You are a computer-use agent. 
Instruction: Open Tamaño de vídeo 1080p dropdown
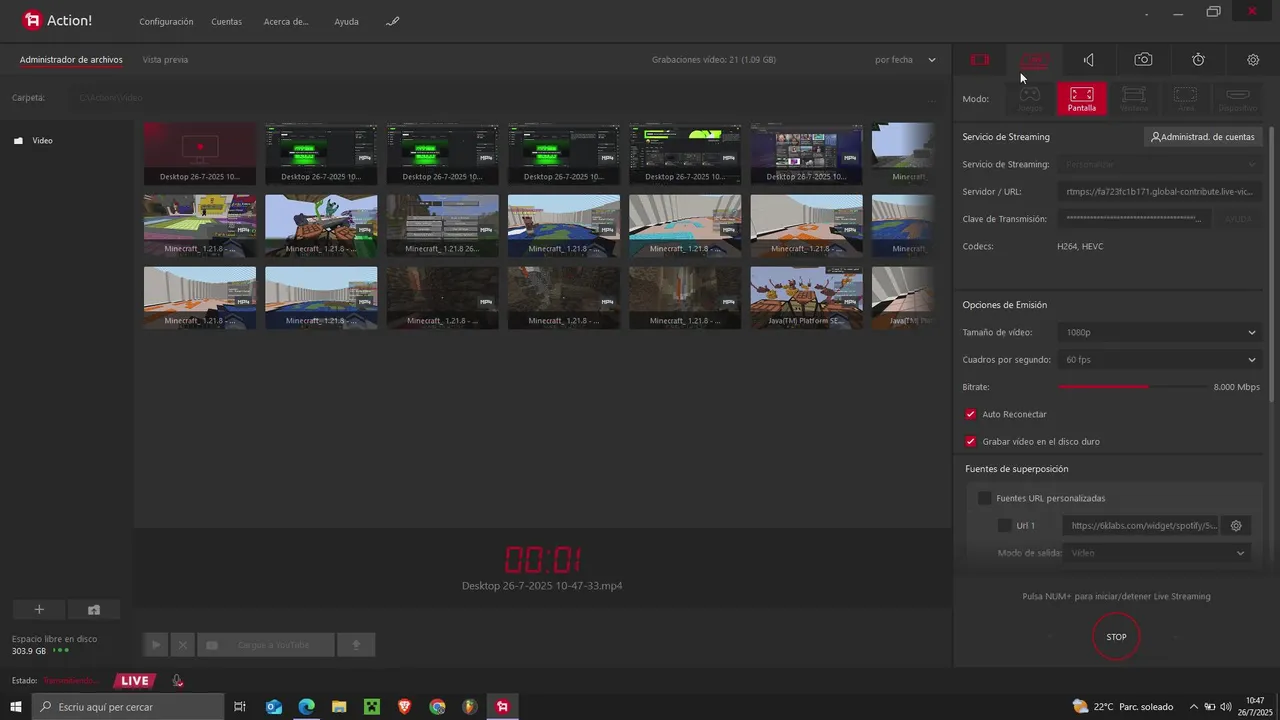(x=1160, y=332)
